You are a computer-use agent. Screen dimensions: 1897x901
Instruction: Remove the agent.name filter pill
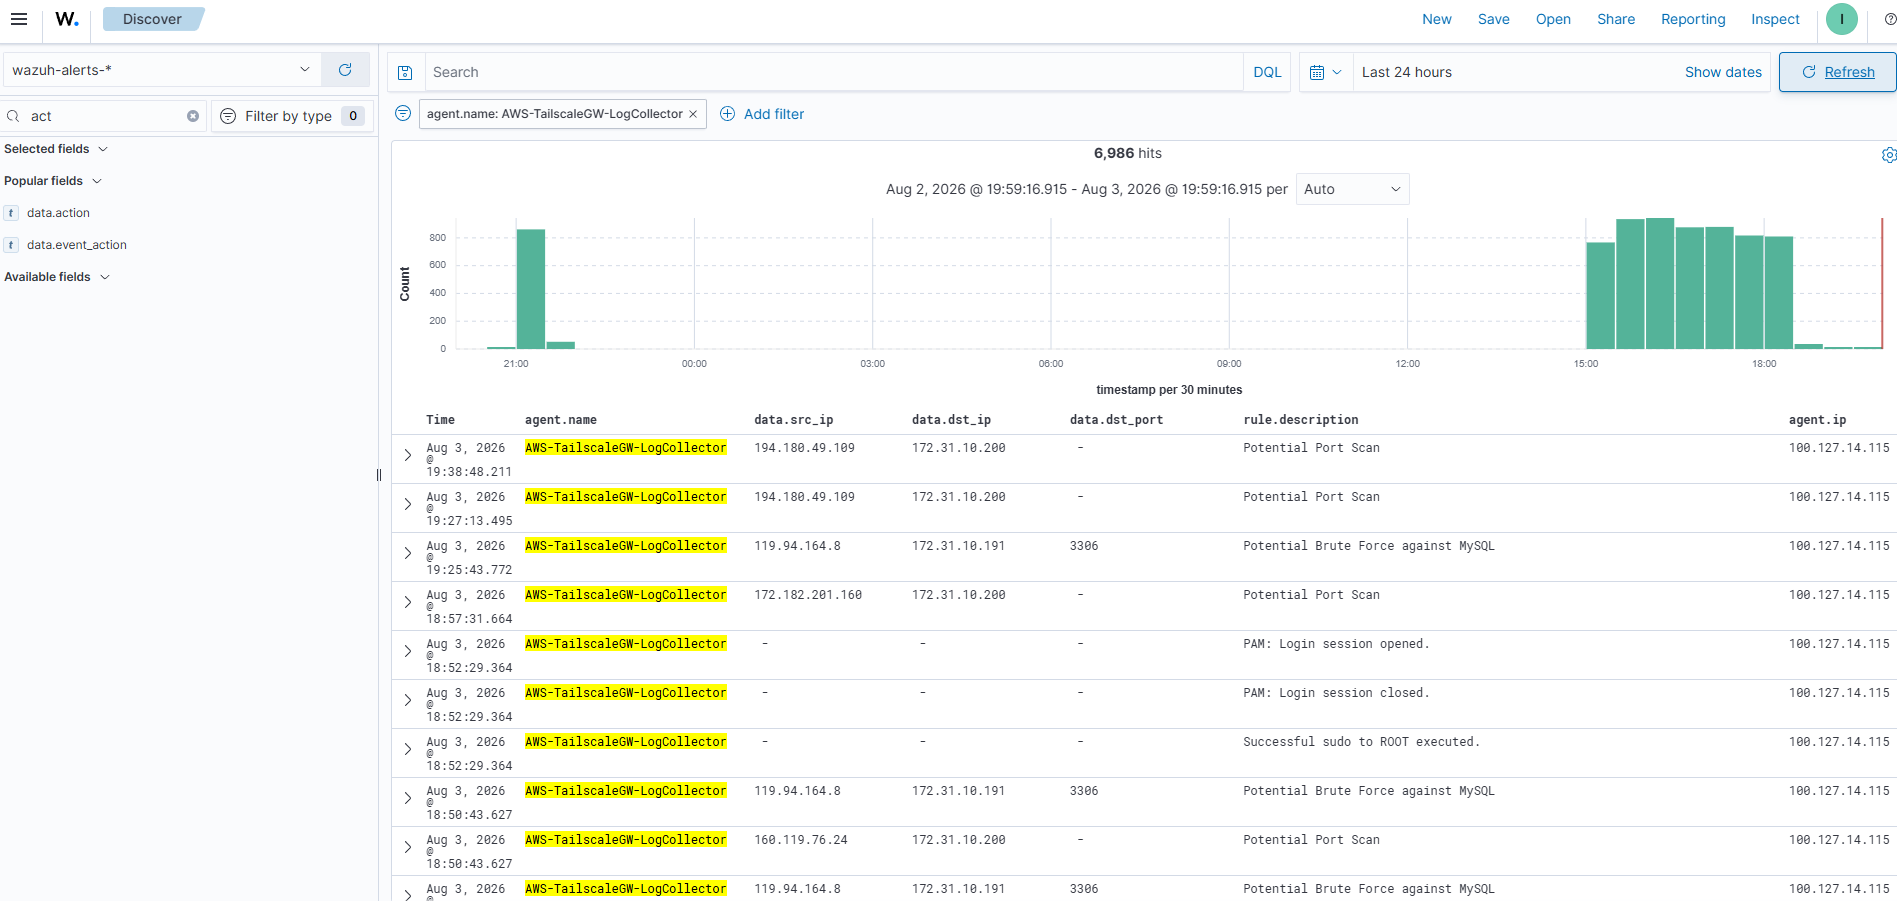(693, 114)
